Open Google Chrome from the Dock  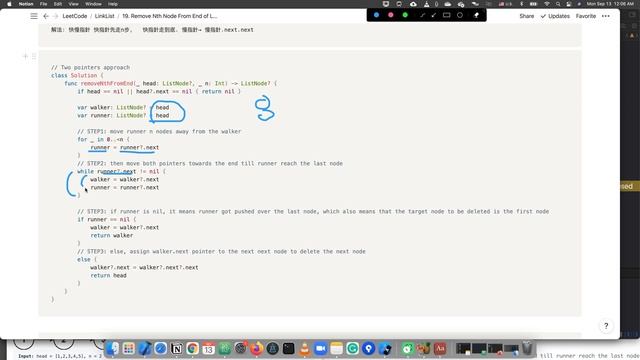[x=193, y=349]
